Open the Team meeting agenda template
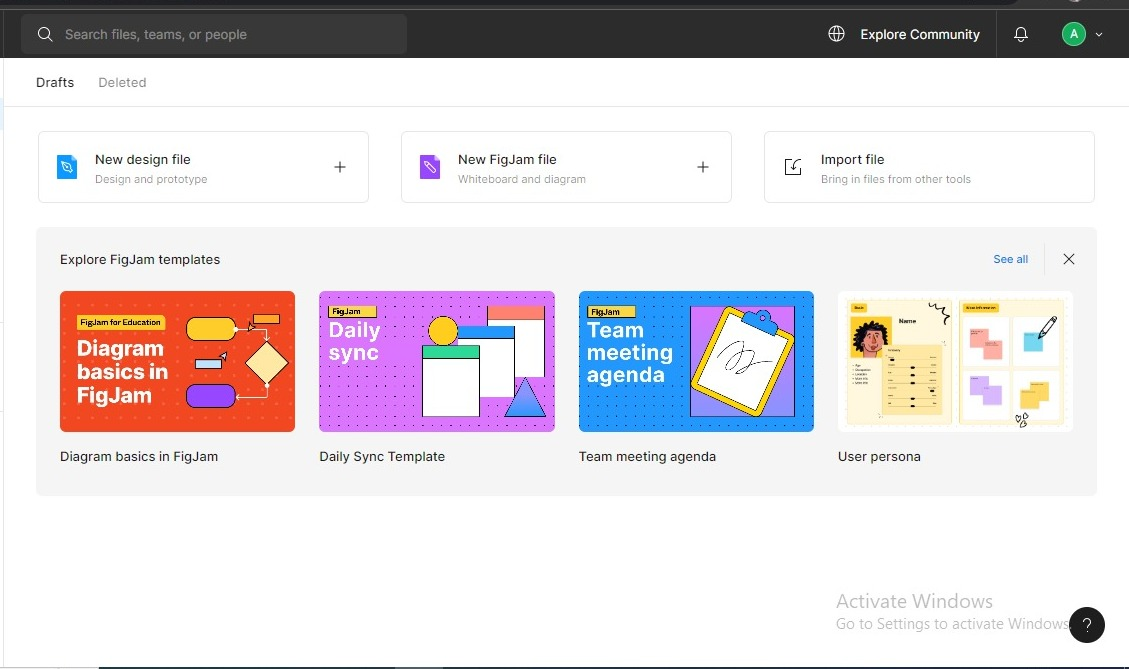Screen dimensions: 1129x669 (x=695, y=361)
